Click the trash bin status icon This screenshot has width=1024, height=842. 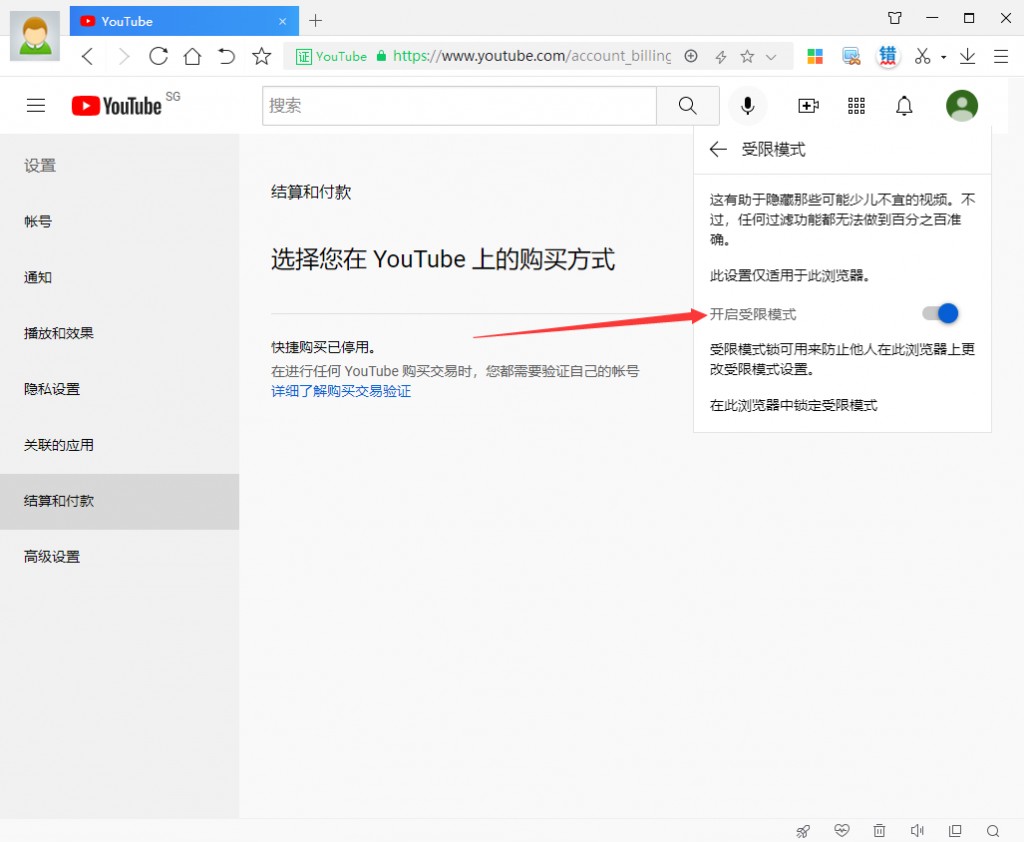click(879, 830)
